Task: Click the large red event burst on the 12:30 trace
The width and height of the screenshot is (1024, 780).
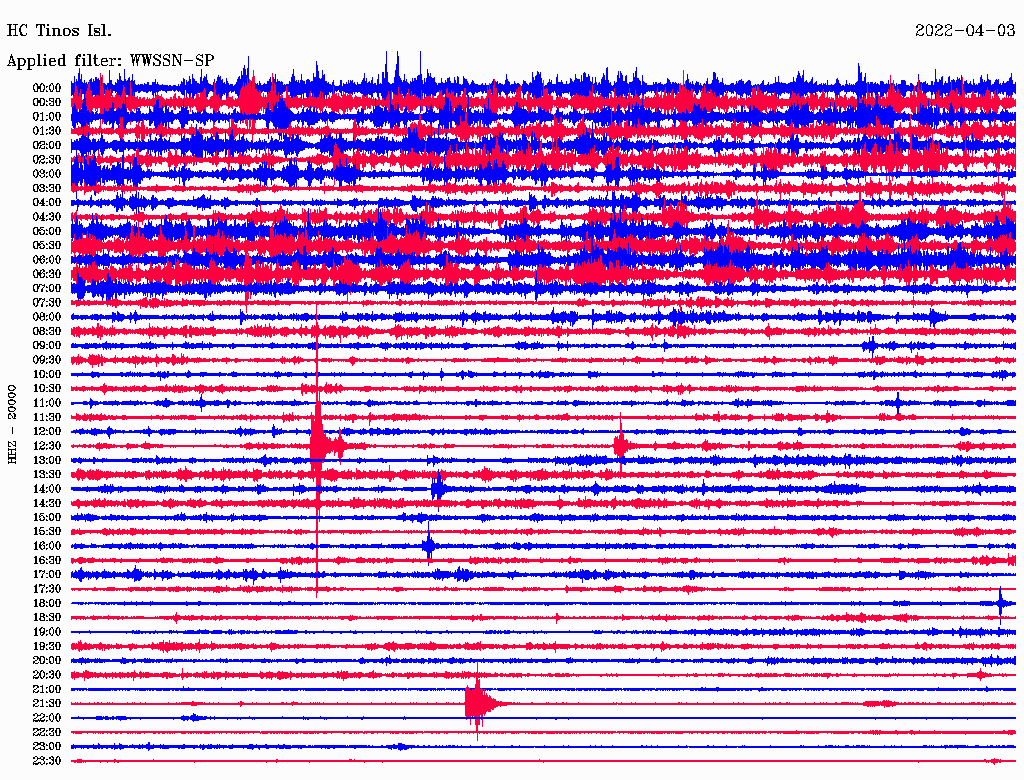Action: point(320,446)
